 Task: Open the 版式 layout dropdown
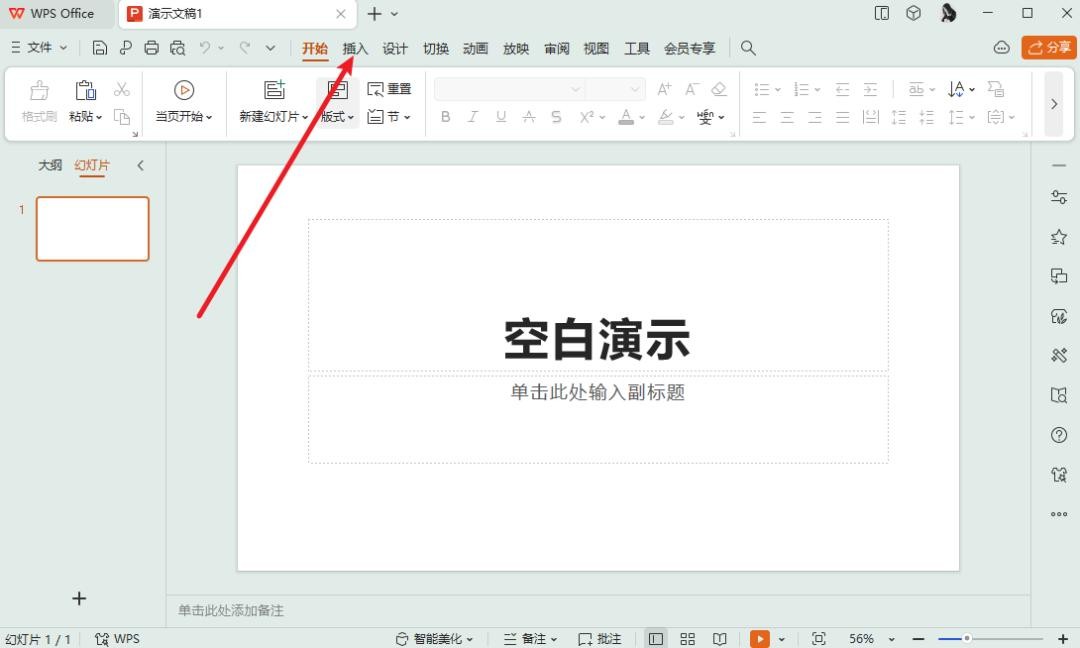(337, 116)
